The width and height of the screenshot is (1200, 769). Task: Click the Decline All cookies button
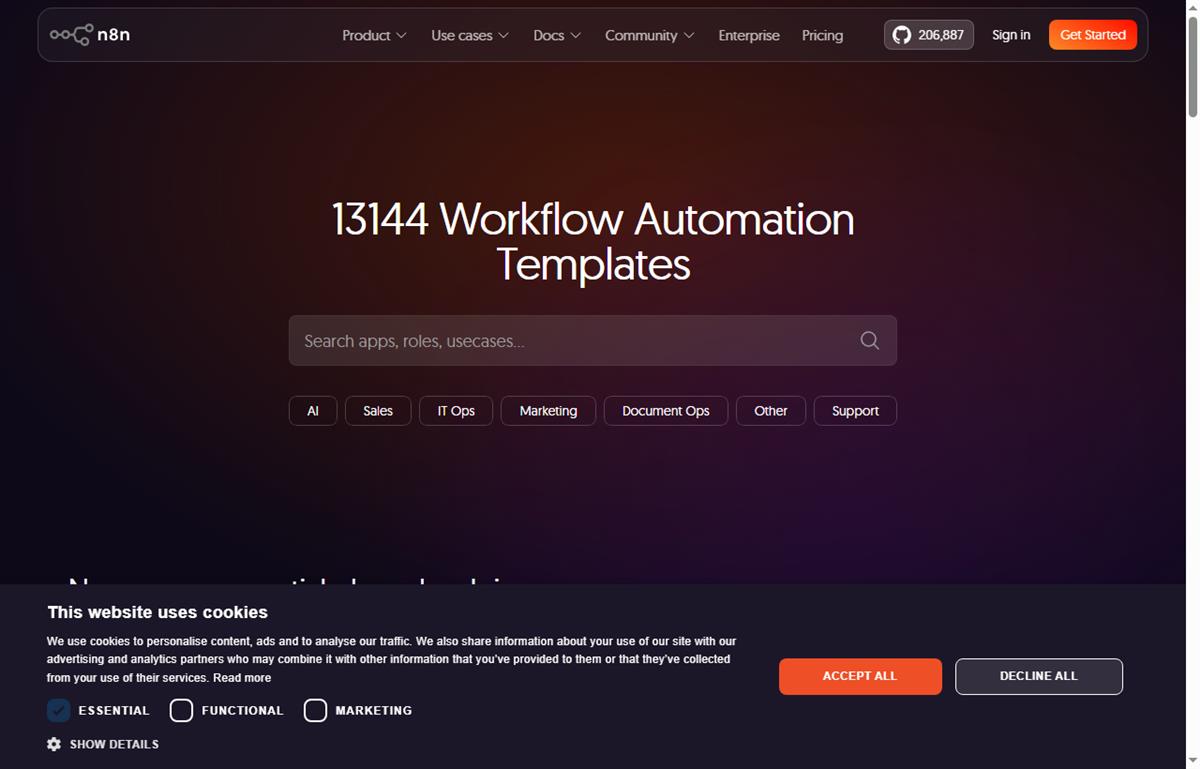[x=1039, y=676]
